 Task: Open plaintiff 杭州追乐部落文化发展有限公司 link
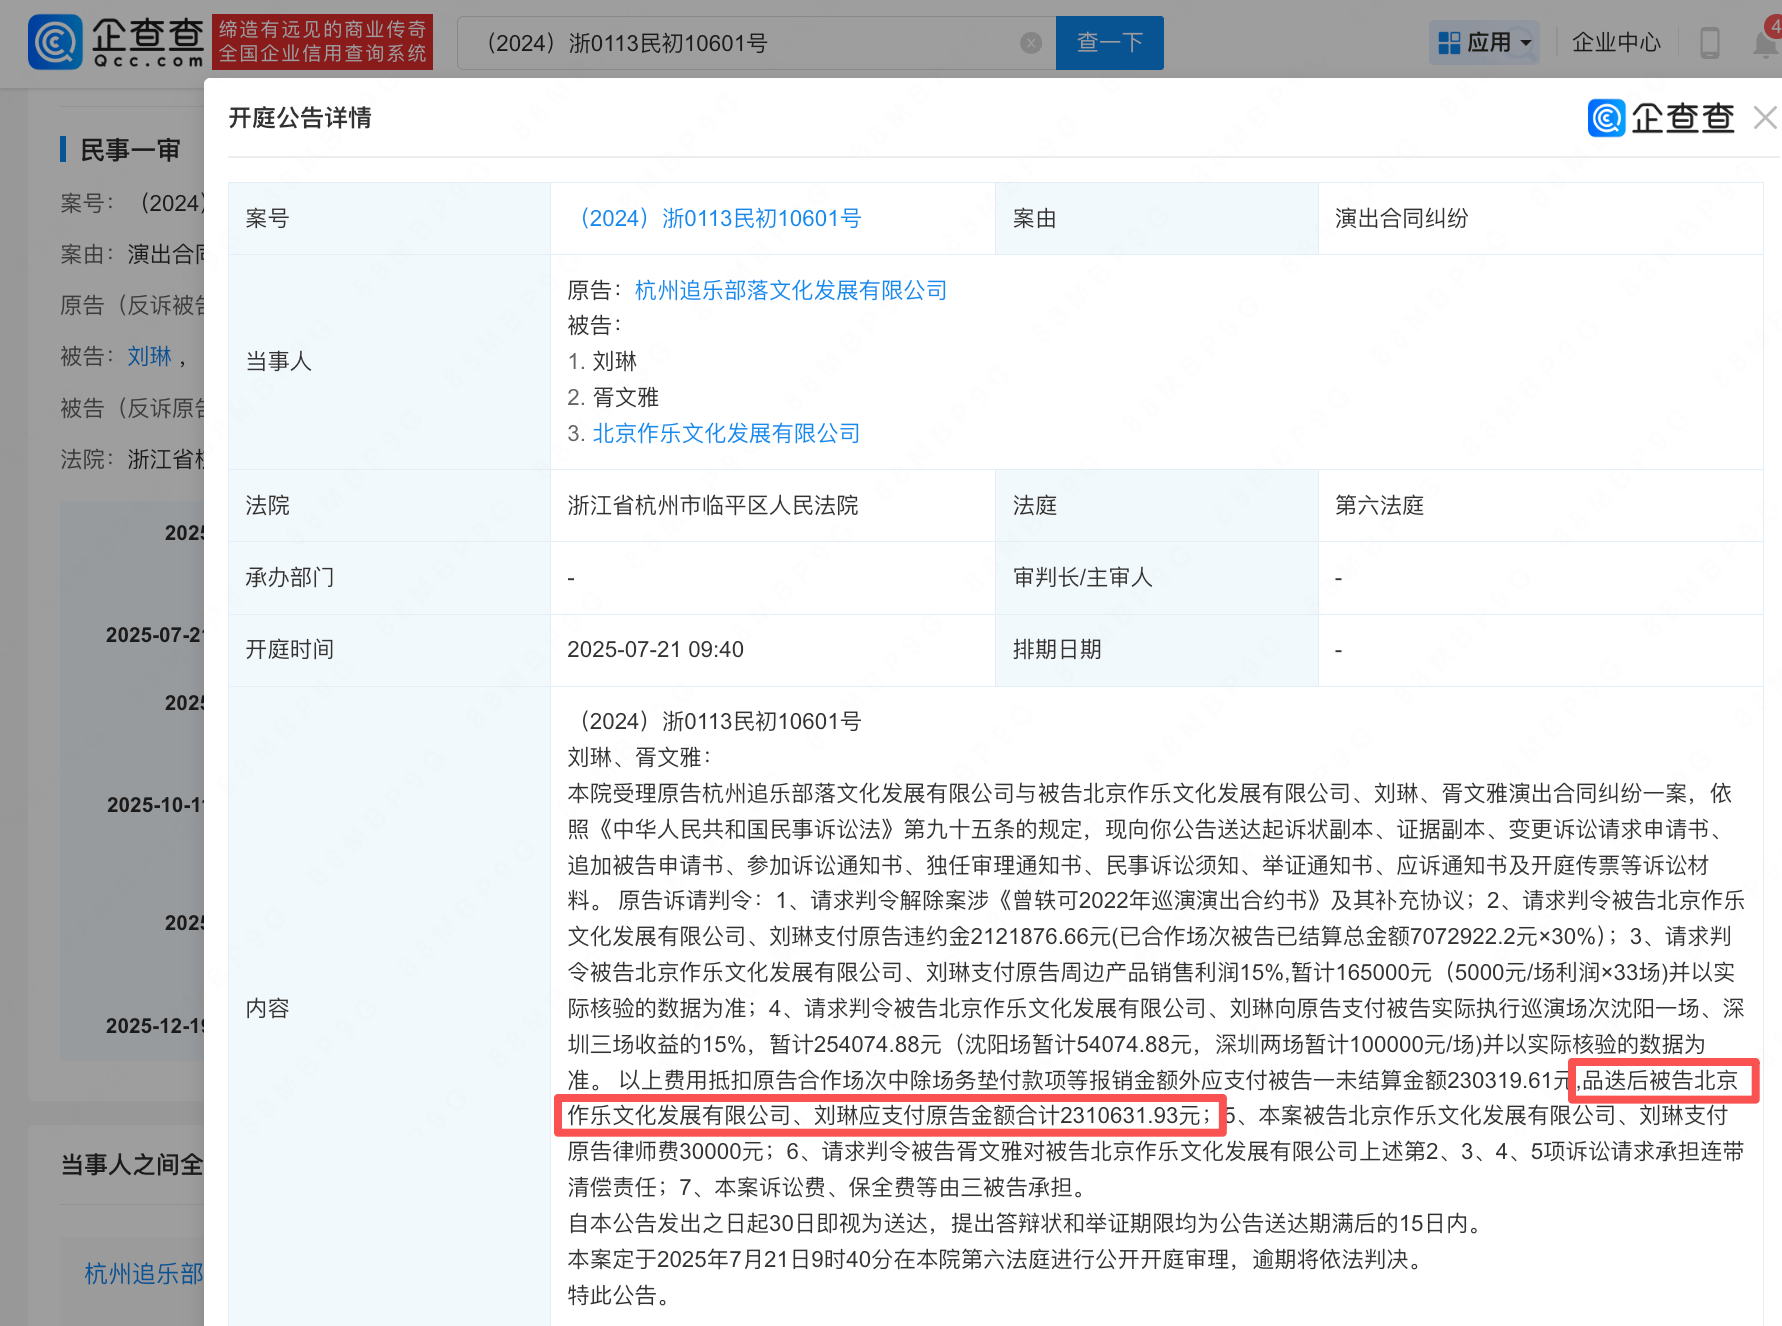coord(790,290)
